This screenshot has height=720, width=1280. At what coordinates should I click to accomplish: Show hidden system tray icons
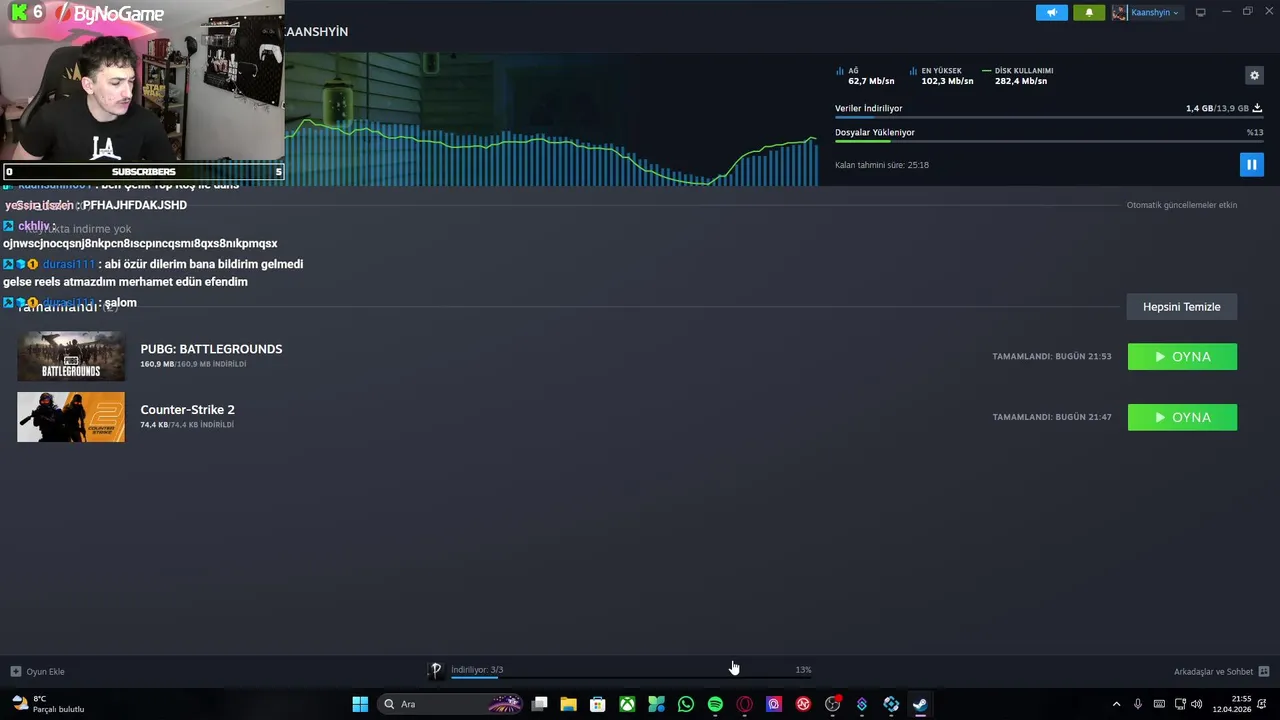coord(1116,704)
